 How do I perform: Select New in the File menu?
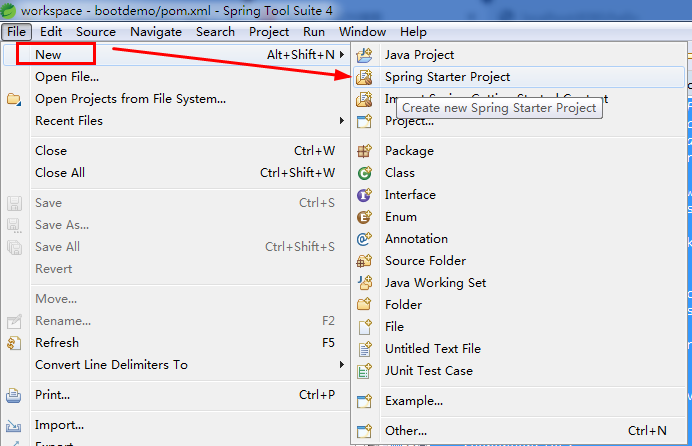[175, 55]
